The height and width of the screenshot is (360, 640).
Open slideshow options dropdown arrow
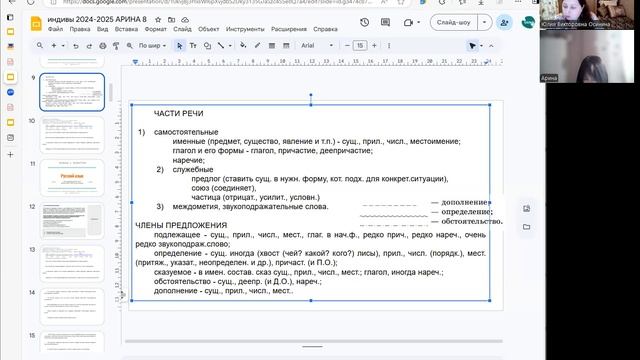click(x=484, y=22)
